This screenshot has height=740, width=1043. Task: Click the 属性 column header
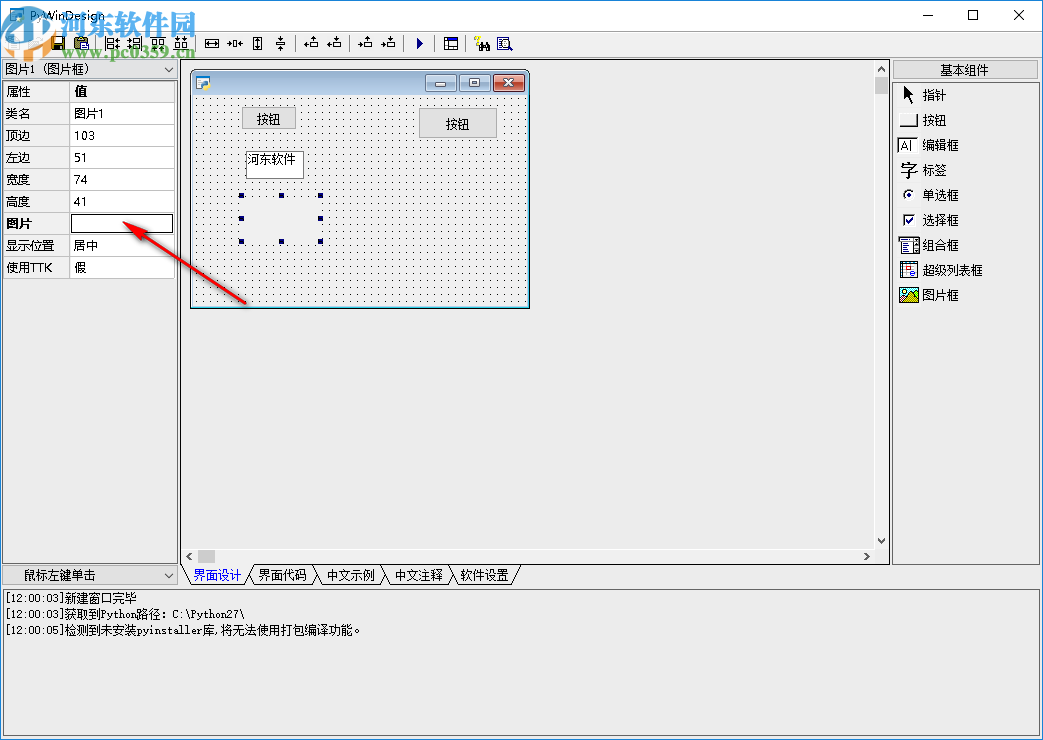click(x=37, y=92)
